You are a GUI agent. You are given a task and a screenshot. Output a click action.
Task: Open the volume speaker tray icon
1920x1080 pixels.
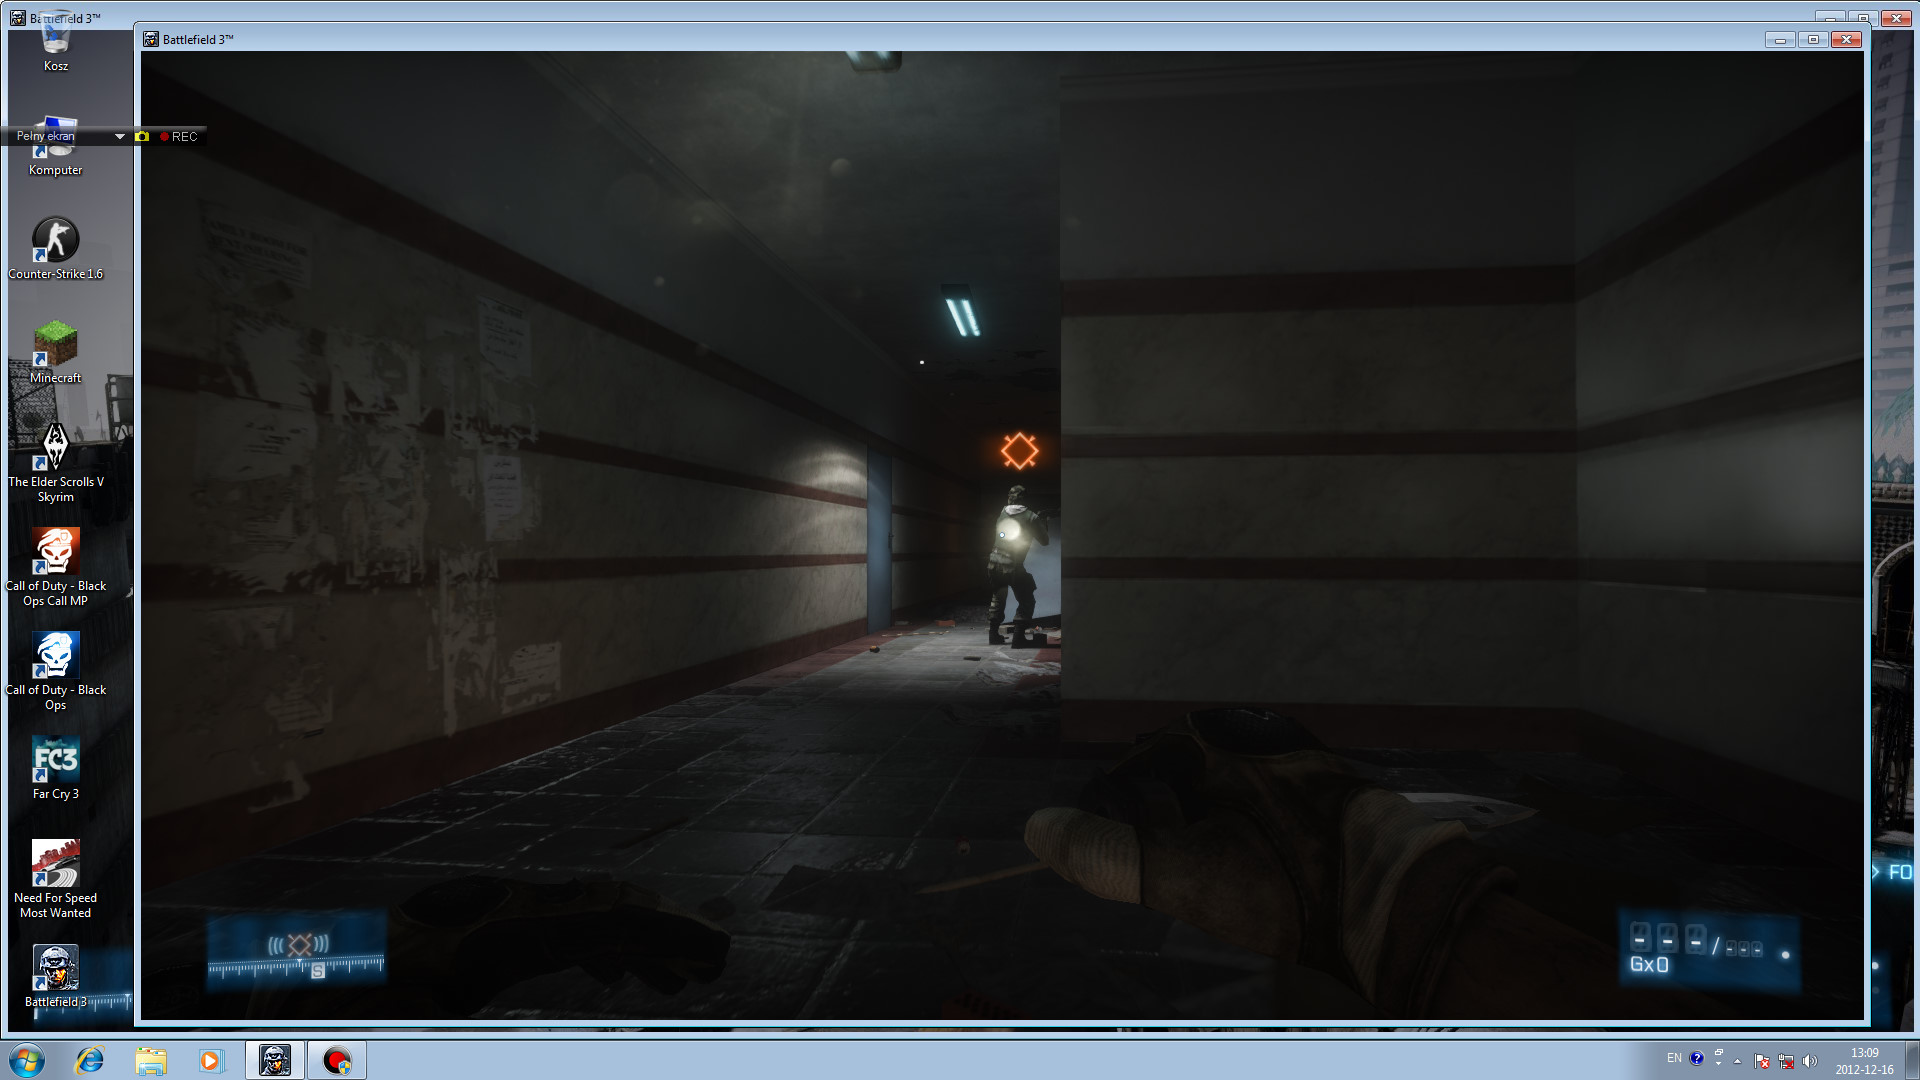coord(1810,1061)
